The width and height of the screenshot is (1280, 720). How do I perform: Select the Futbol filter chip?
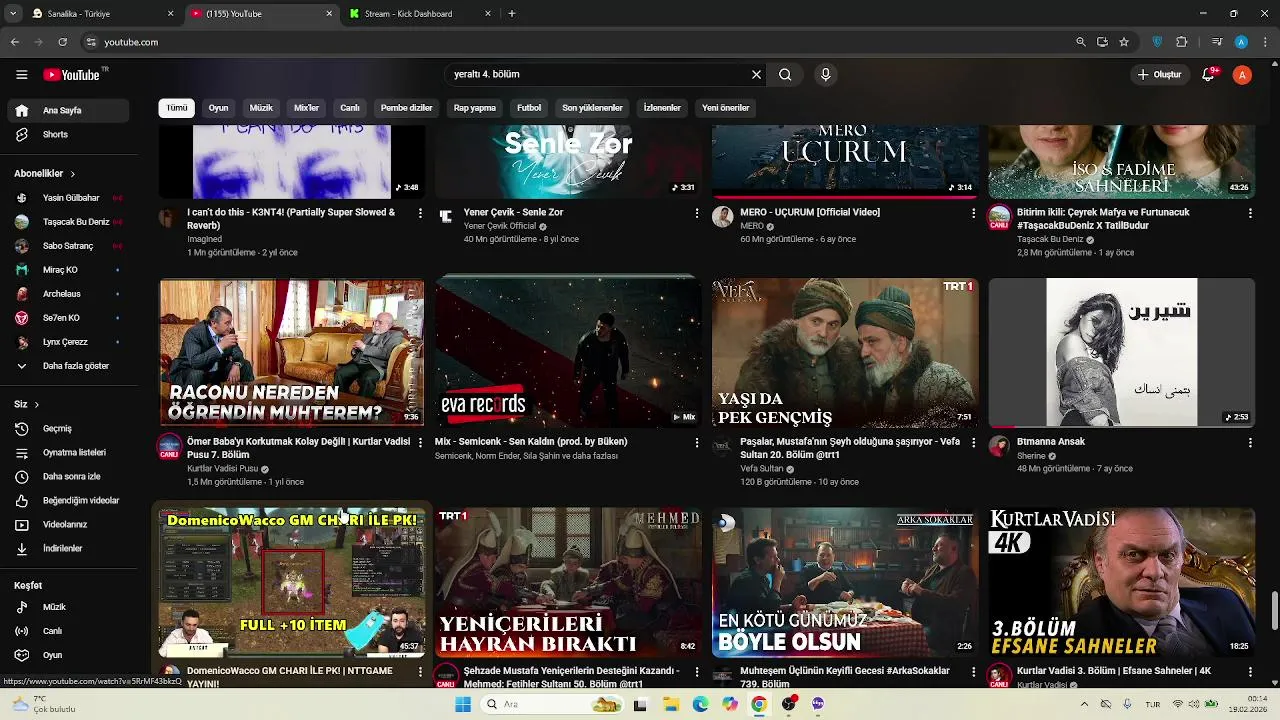(529, 108)
